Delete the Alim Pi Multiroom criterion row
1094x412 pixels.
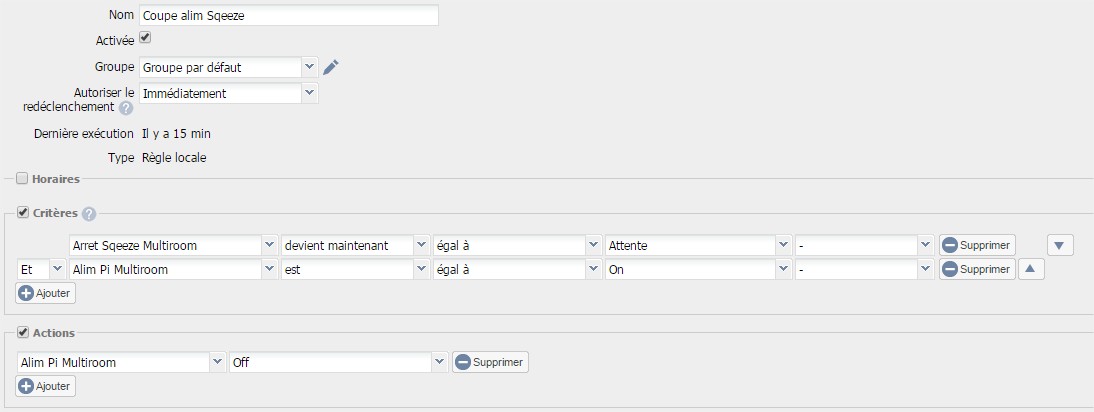[977, 269]
